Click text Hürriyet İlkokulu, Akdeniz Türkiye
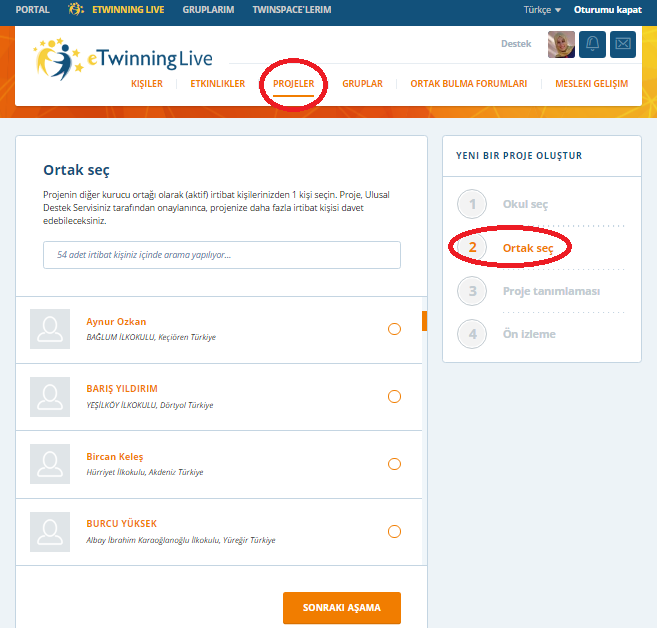Screen dimensions: 657x628 (x=145, y=472)
